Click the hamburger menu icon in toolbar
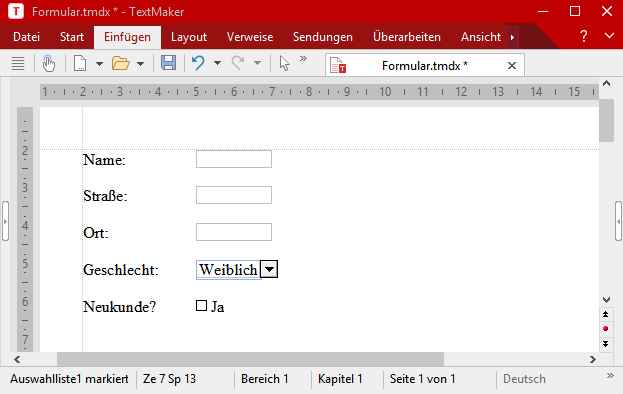The height and width of the screenshot is (394, 623). 18,64
